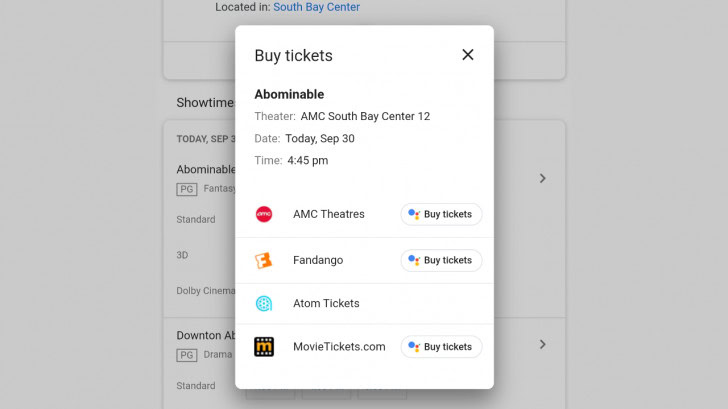Image resolution: width=728 pixels, height=409 pixels.
Task: Expand the Abominable showtime chevron
Action: (x=542, y=178)
